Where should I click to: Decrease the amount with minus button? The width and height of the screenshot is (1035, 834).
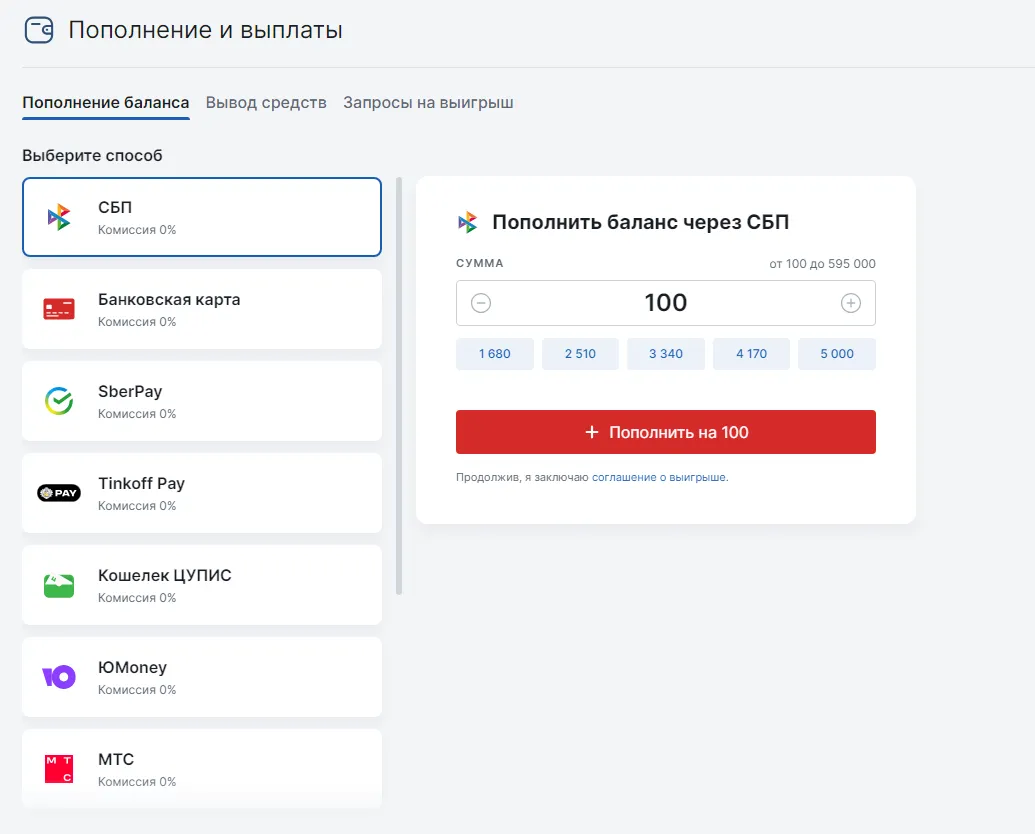click(481, 303)
